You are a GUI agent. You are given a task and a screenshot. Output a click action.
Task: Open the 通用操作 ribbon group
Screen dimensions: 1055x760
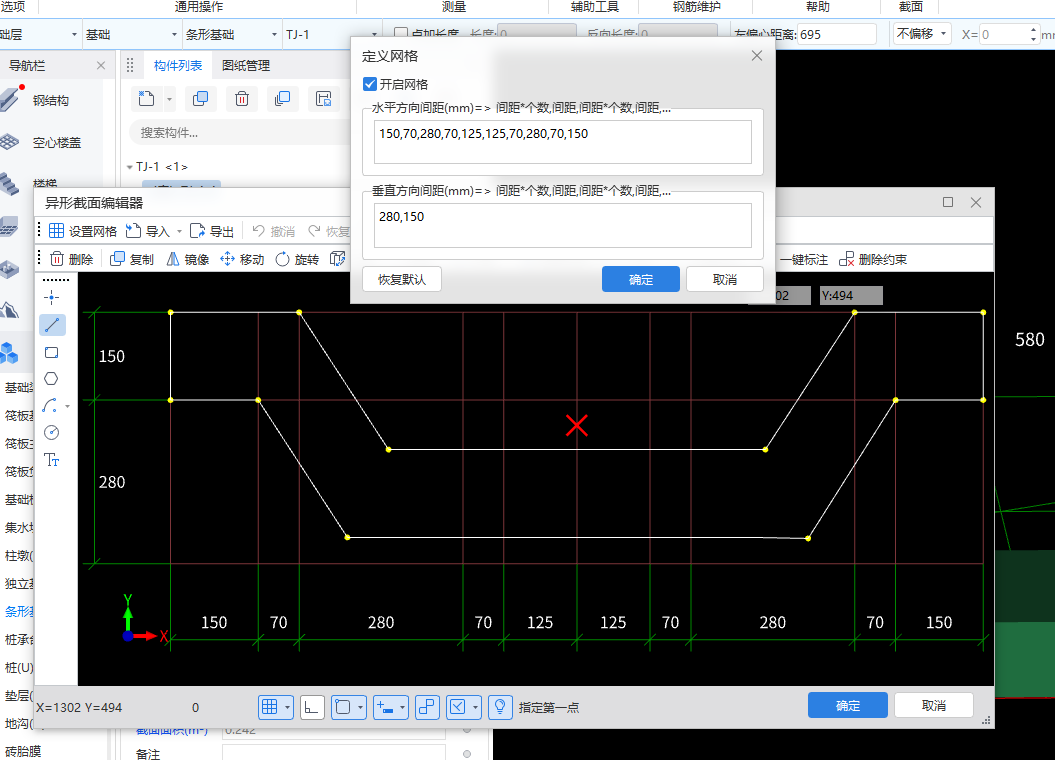[x=198, y=7]
